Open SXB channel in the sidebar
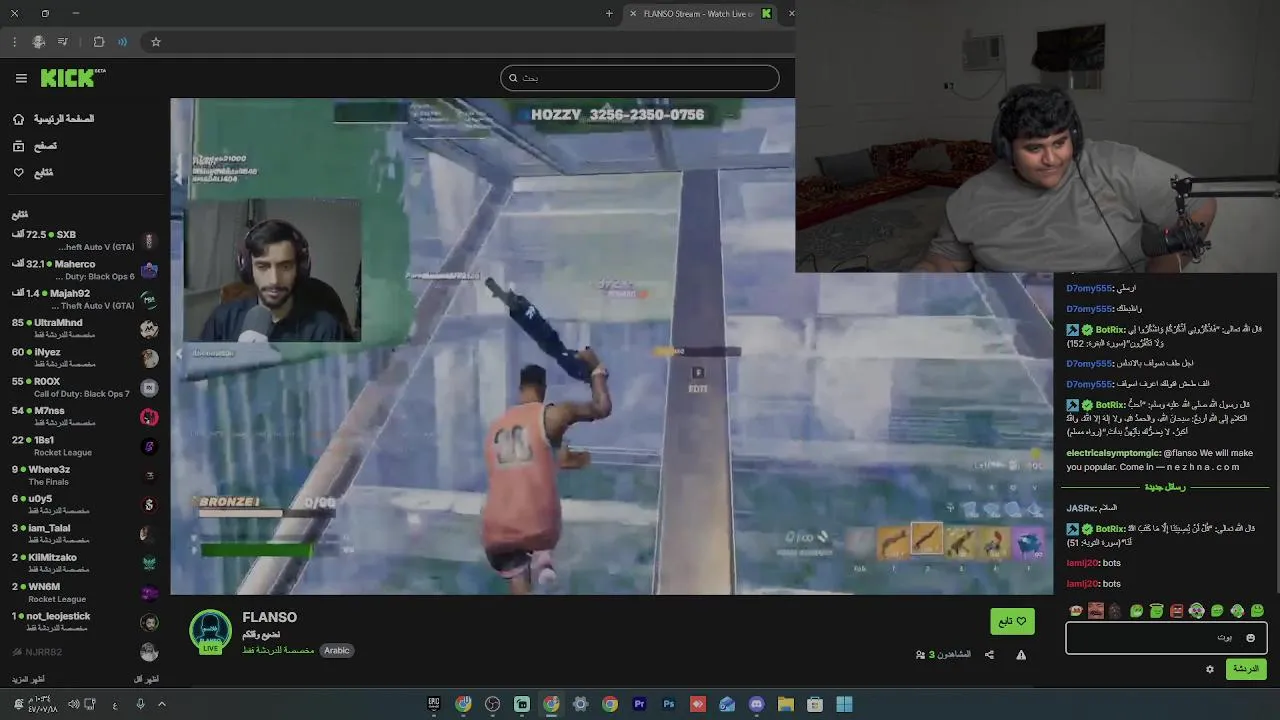The image size is (1280, 720). point(83,240)
